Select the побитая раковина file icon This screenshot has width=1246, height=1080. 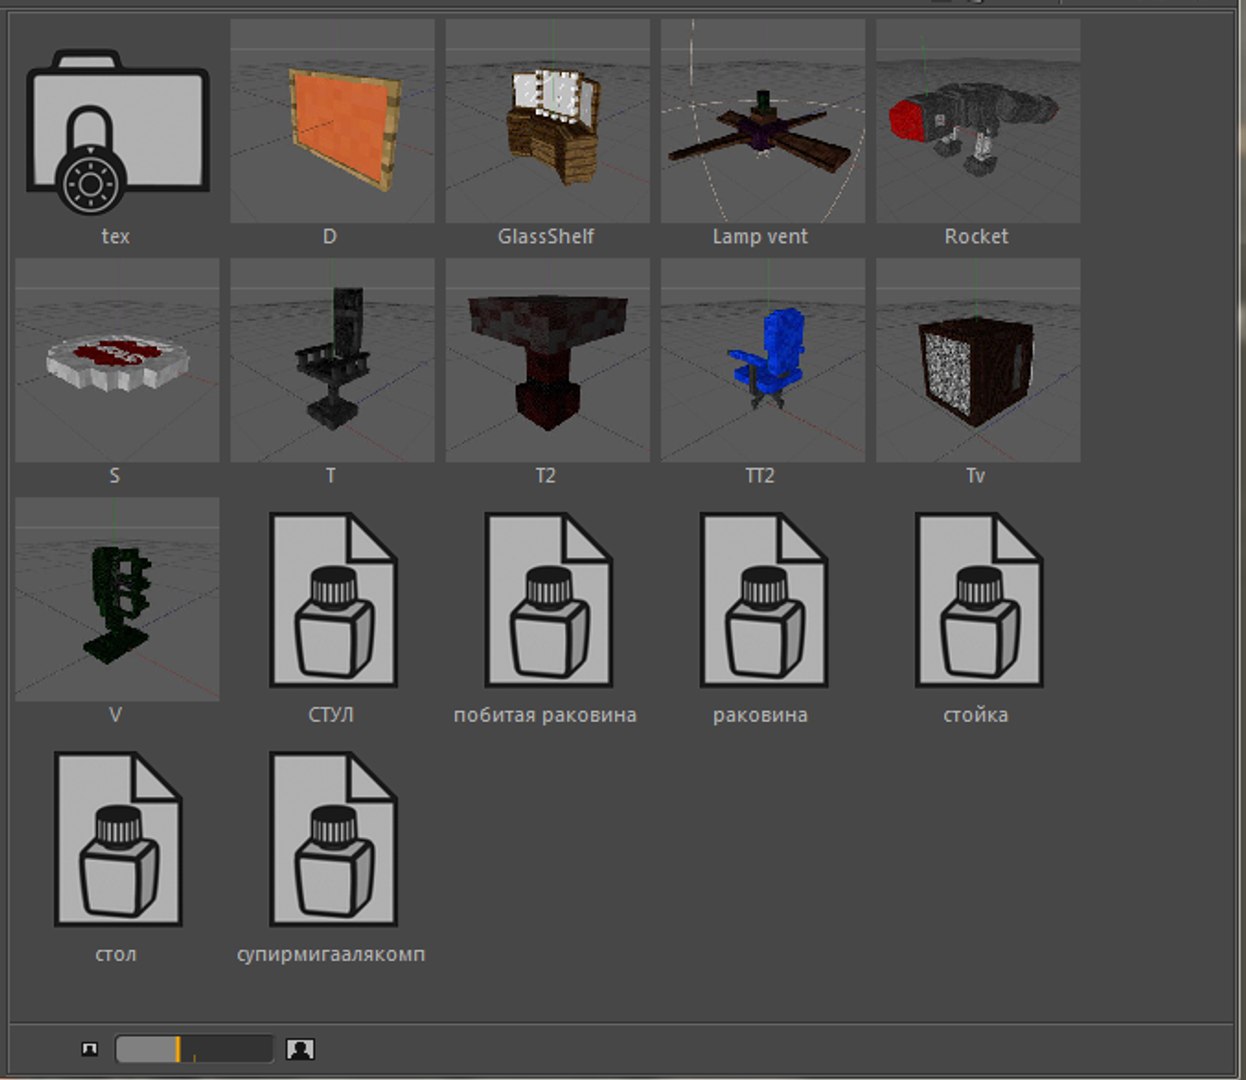point(548,600)
